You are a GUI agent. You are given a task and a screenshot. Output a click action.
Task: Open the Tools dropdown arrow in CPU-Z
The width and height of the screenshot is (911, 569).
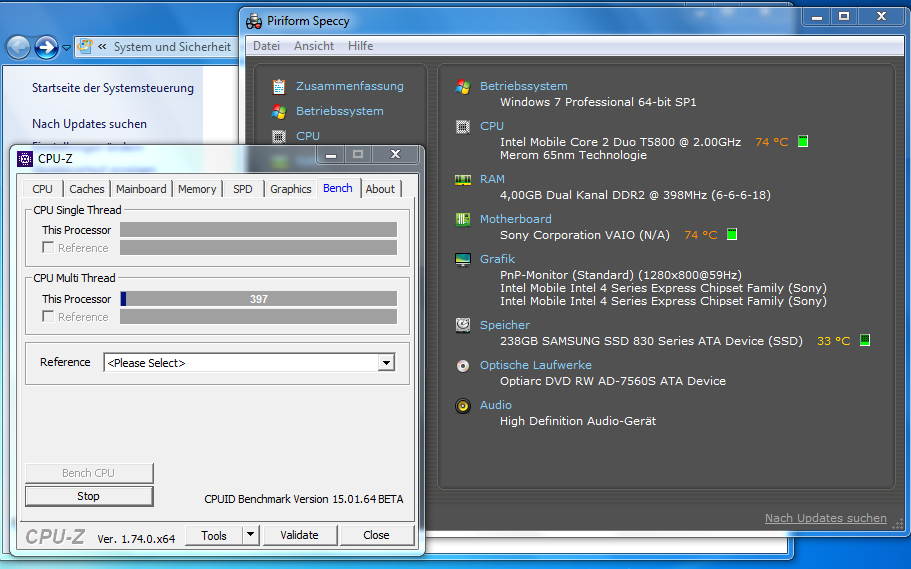point(250,535)
